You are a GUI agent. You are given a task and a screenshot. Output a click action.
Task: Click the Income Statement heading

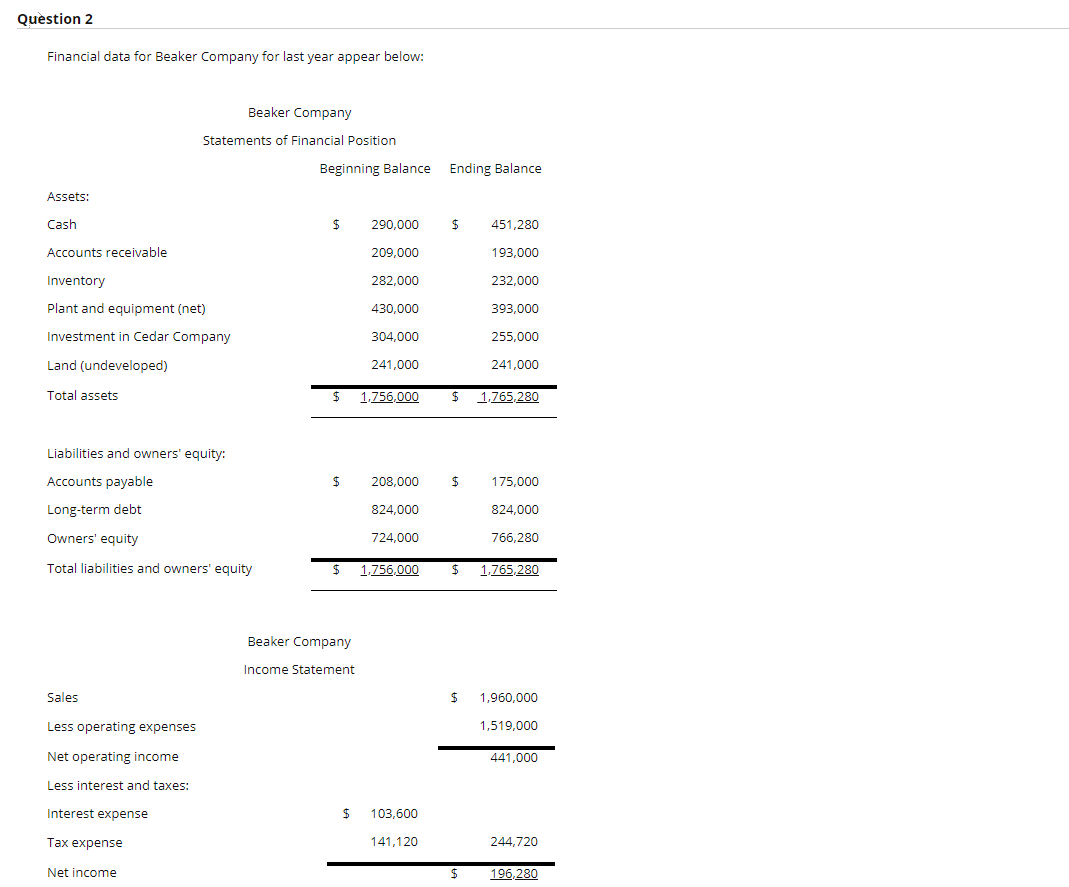pyautogui.click(x=299, y=669)
